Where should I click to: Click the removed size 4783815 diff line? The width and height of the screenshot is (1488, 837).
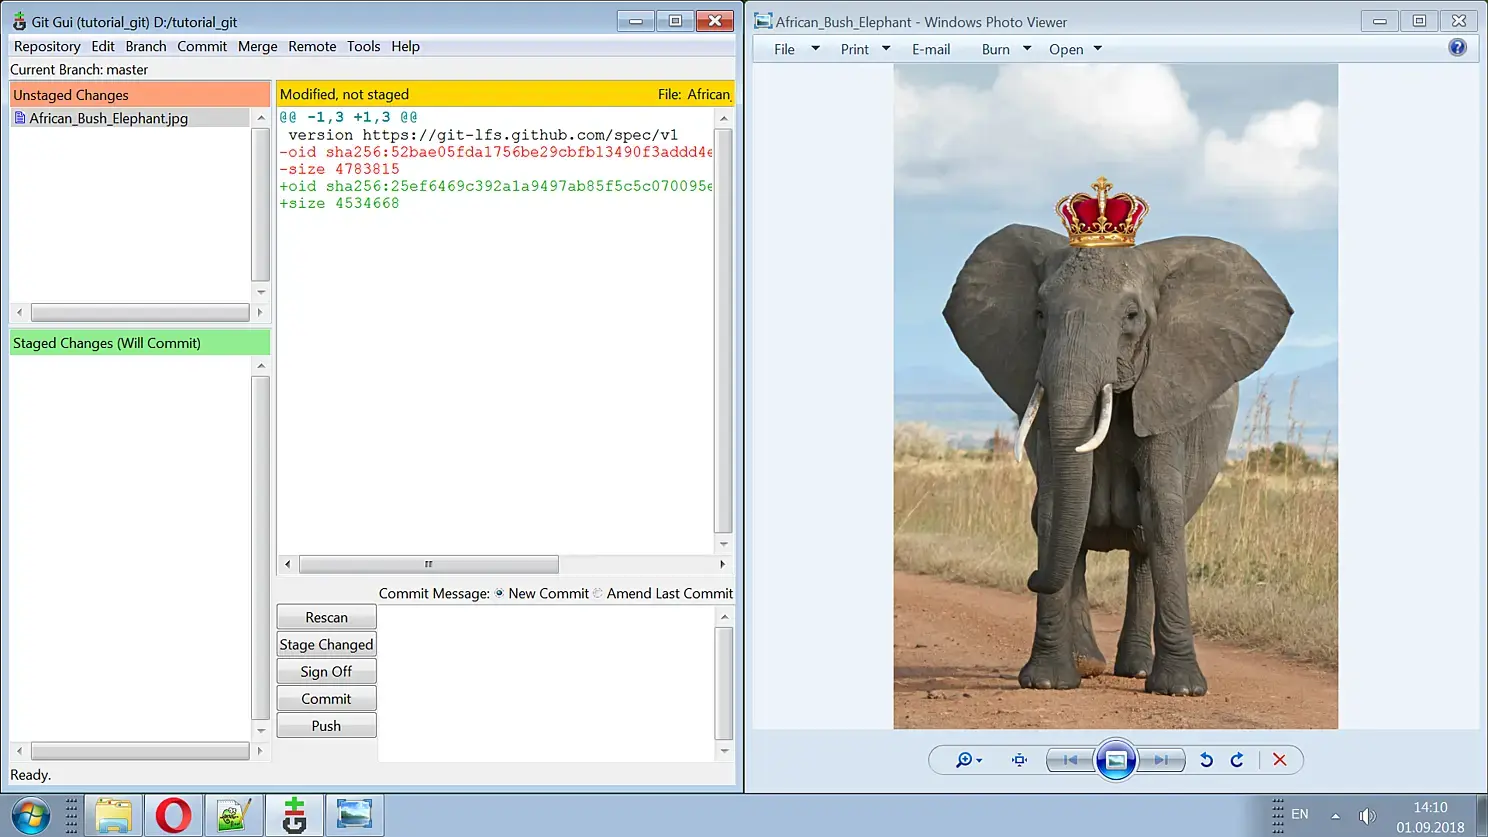[x=340, y=169]
